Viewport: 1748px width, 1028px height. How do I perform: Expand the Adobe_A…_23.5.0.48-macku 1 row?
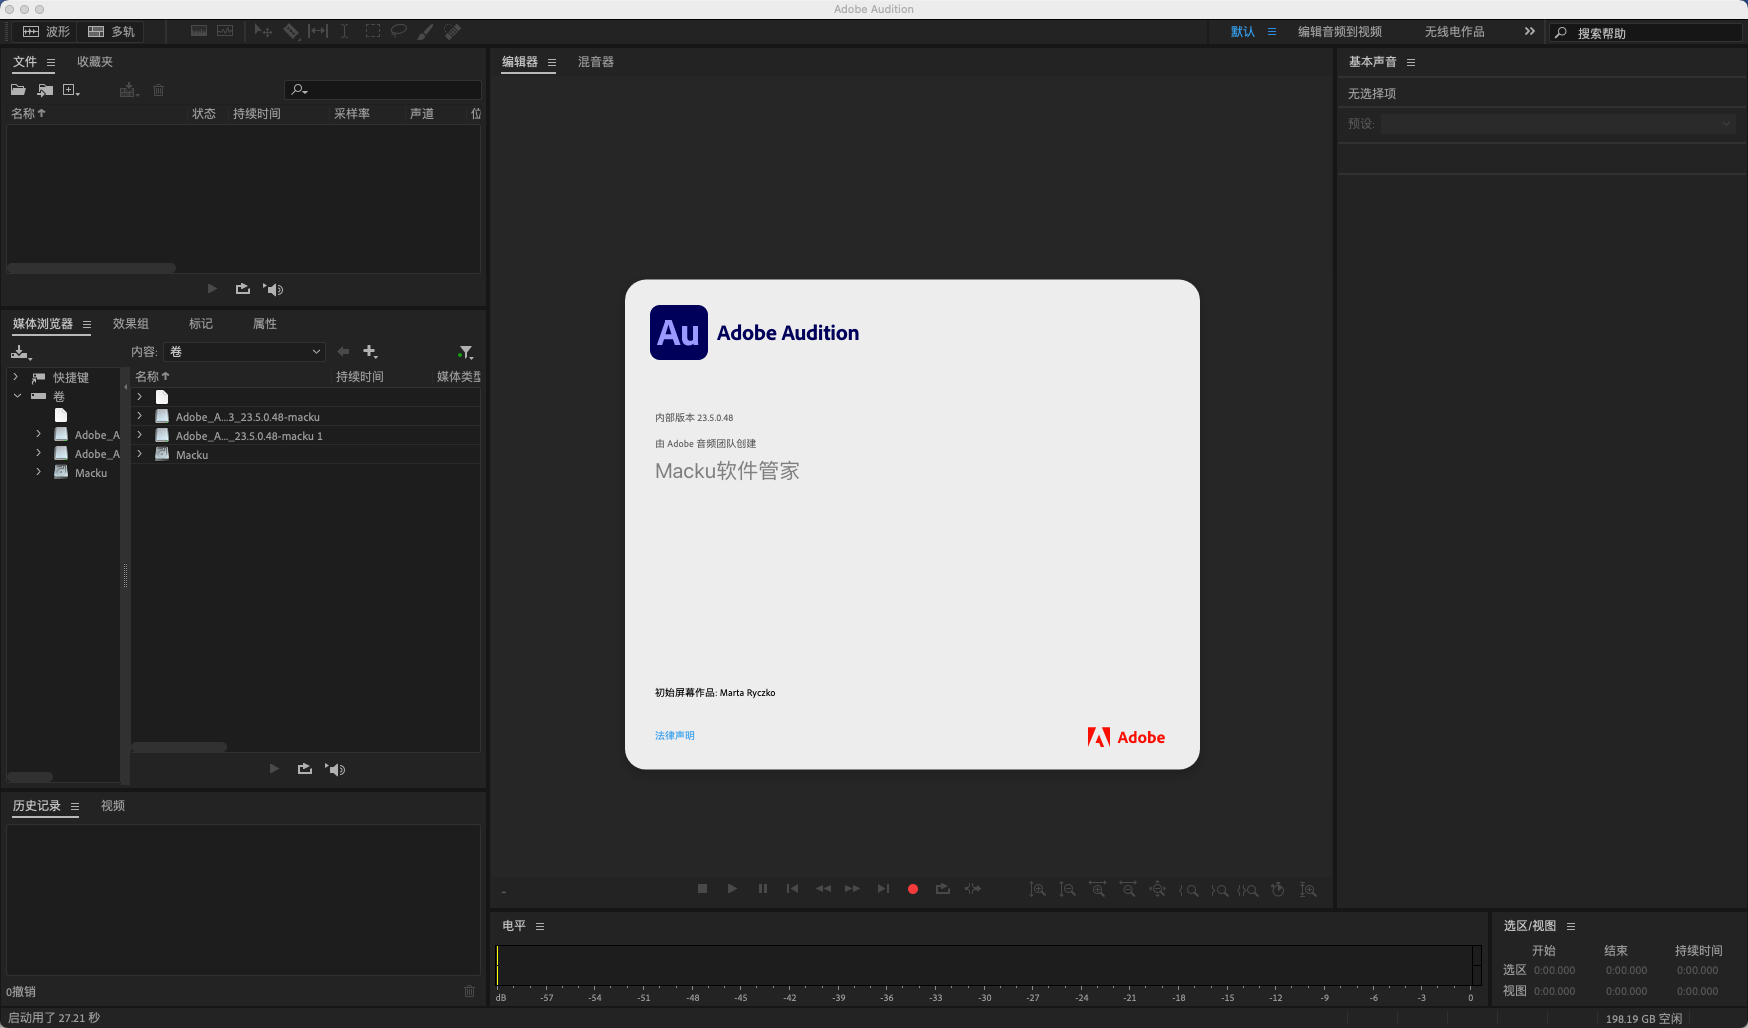pyautogui.click(x=139, y=435)
